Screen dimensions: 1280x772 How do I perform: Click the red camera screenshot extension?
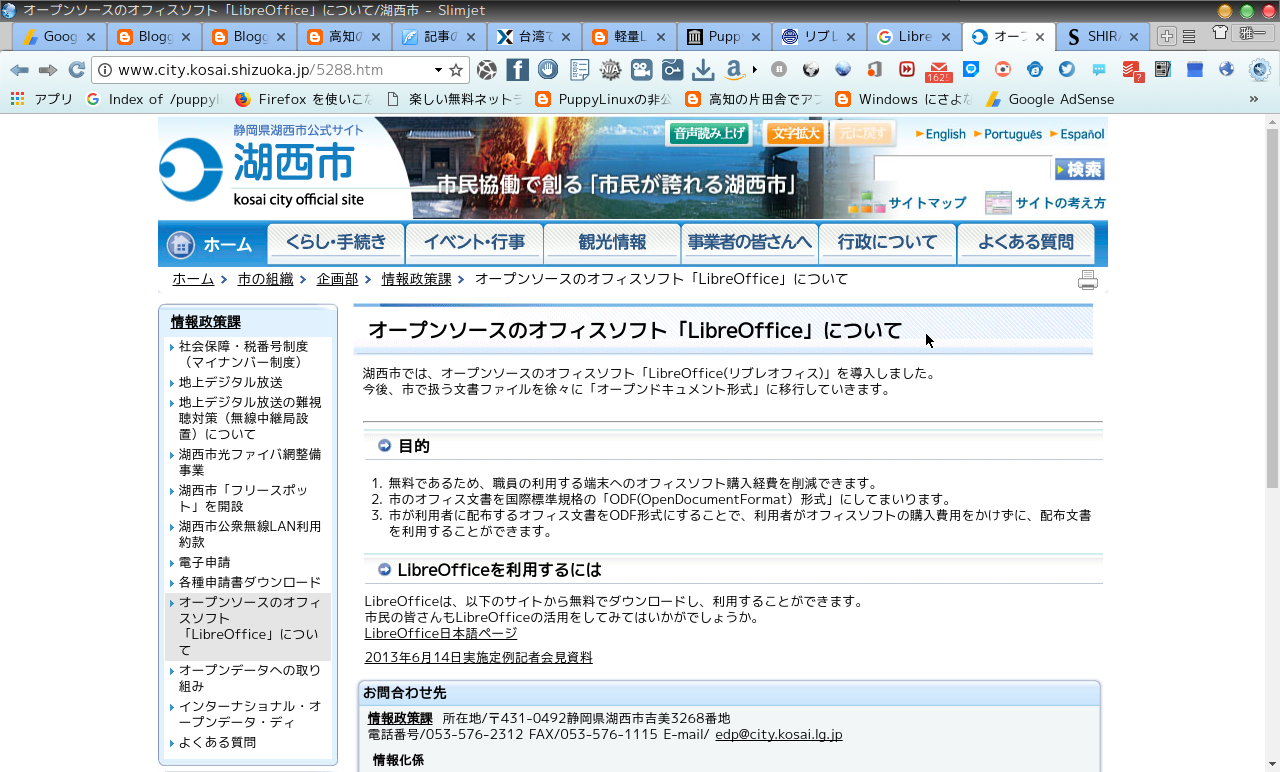pos(1003,70)
